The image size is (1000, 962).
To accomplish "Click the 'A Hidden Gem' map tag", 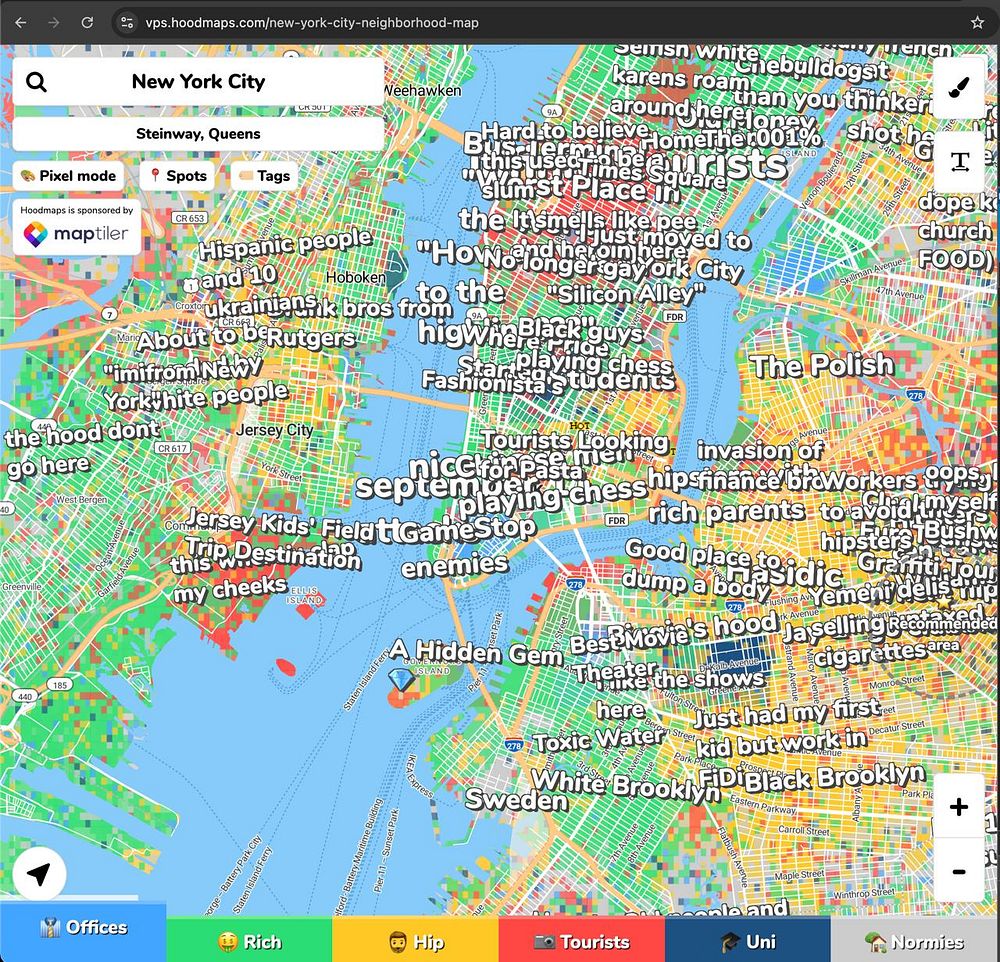I will 476,651.
